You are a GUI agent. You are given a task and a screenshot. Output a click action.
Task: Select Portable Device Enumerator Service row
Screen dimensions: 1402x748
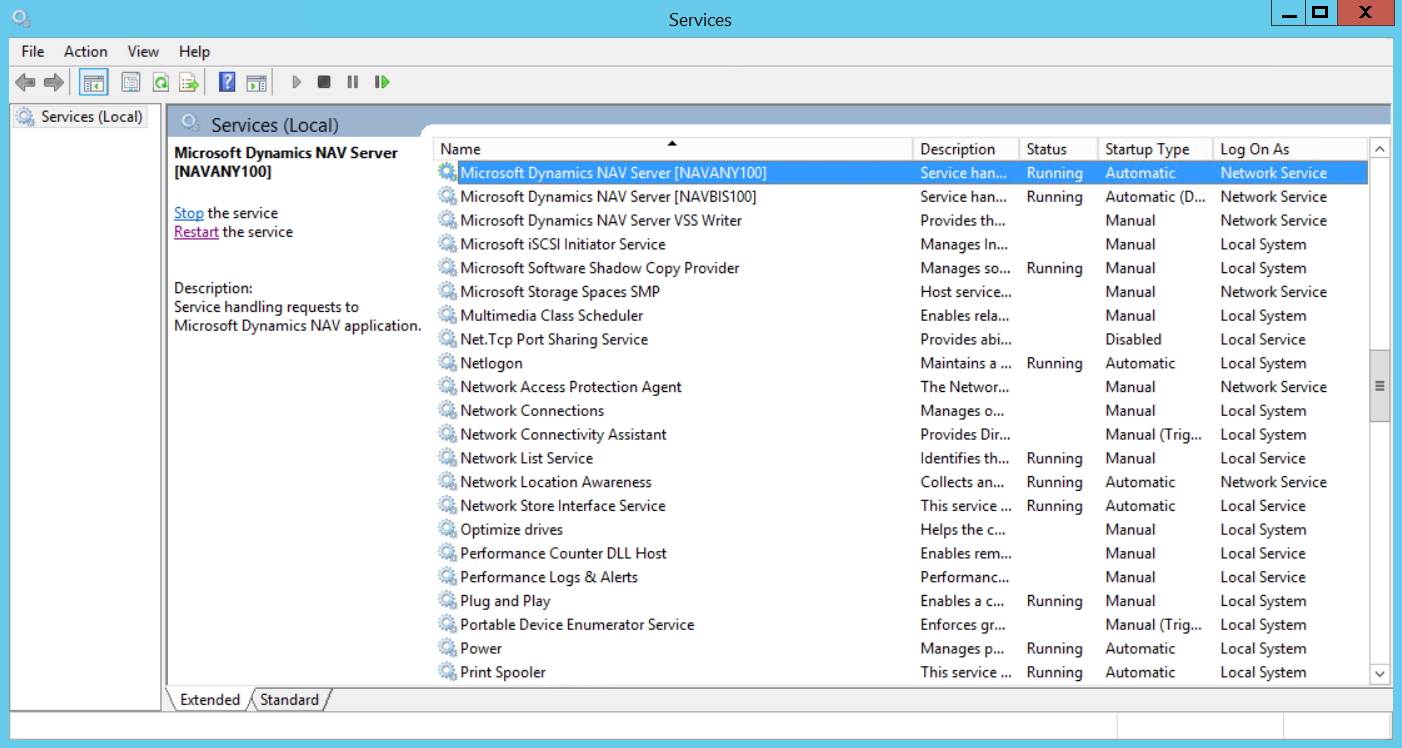(x=902, y=624)
